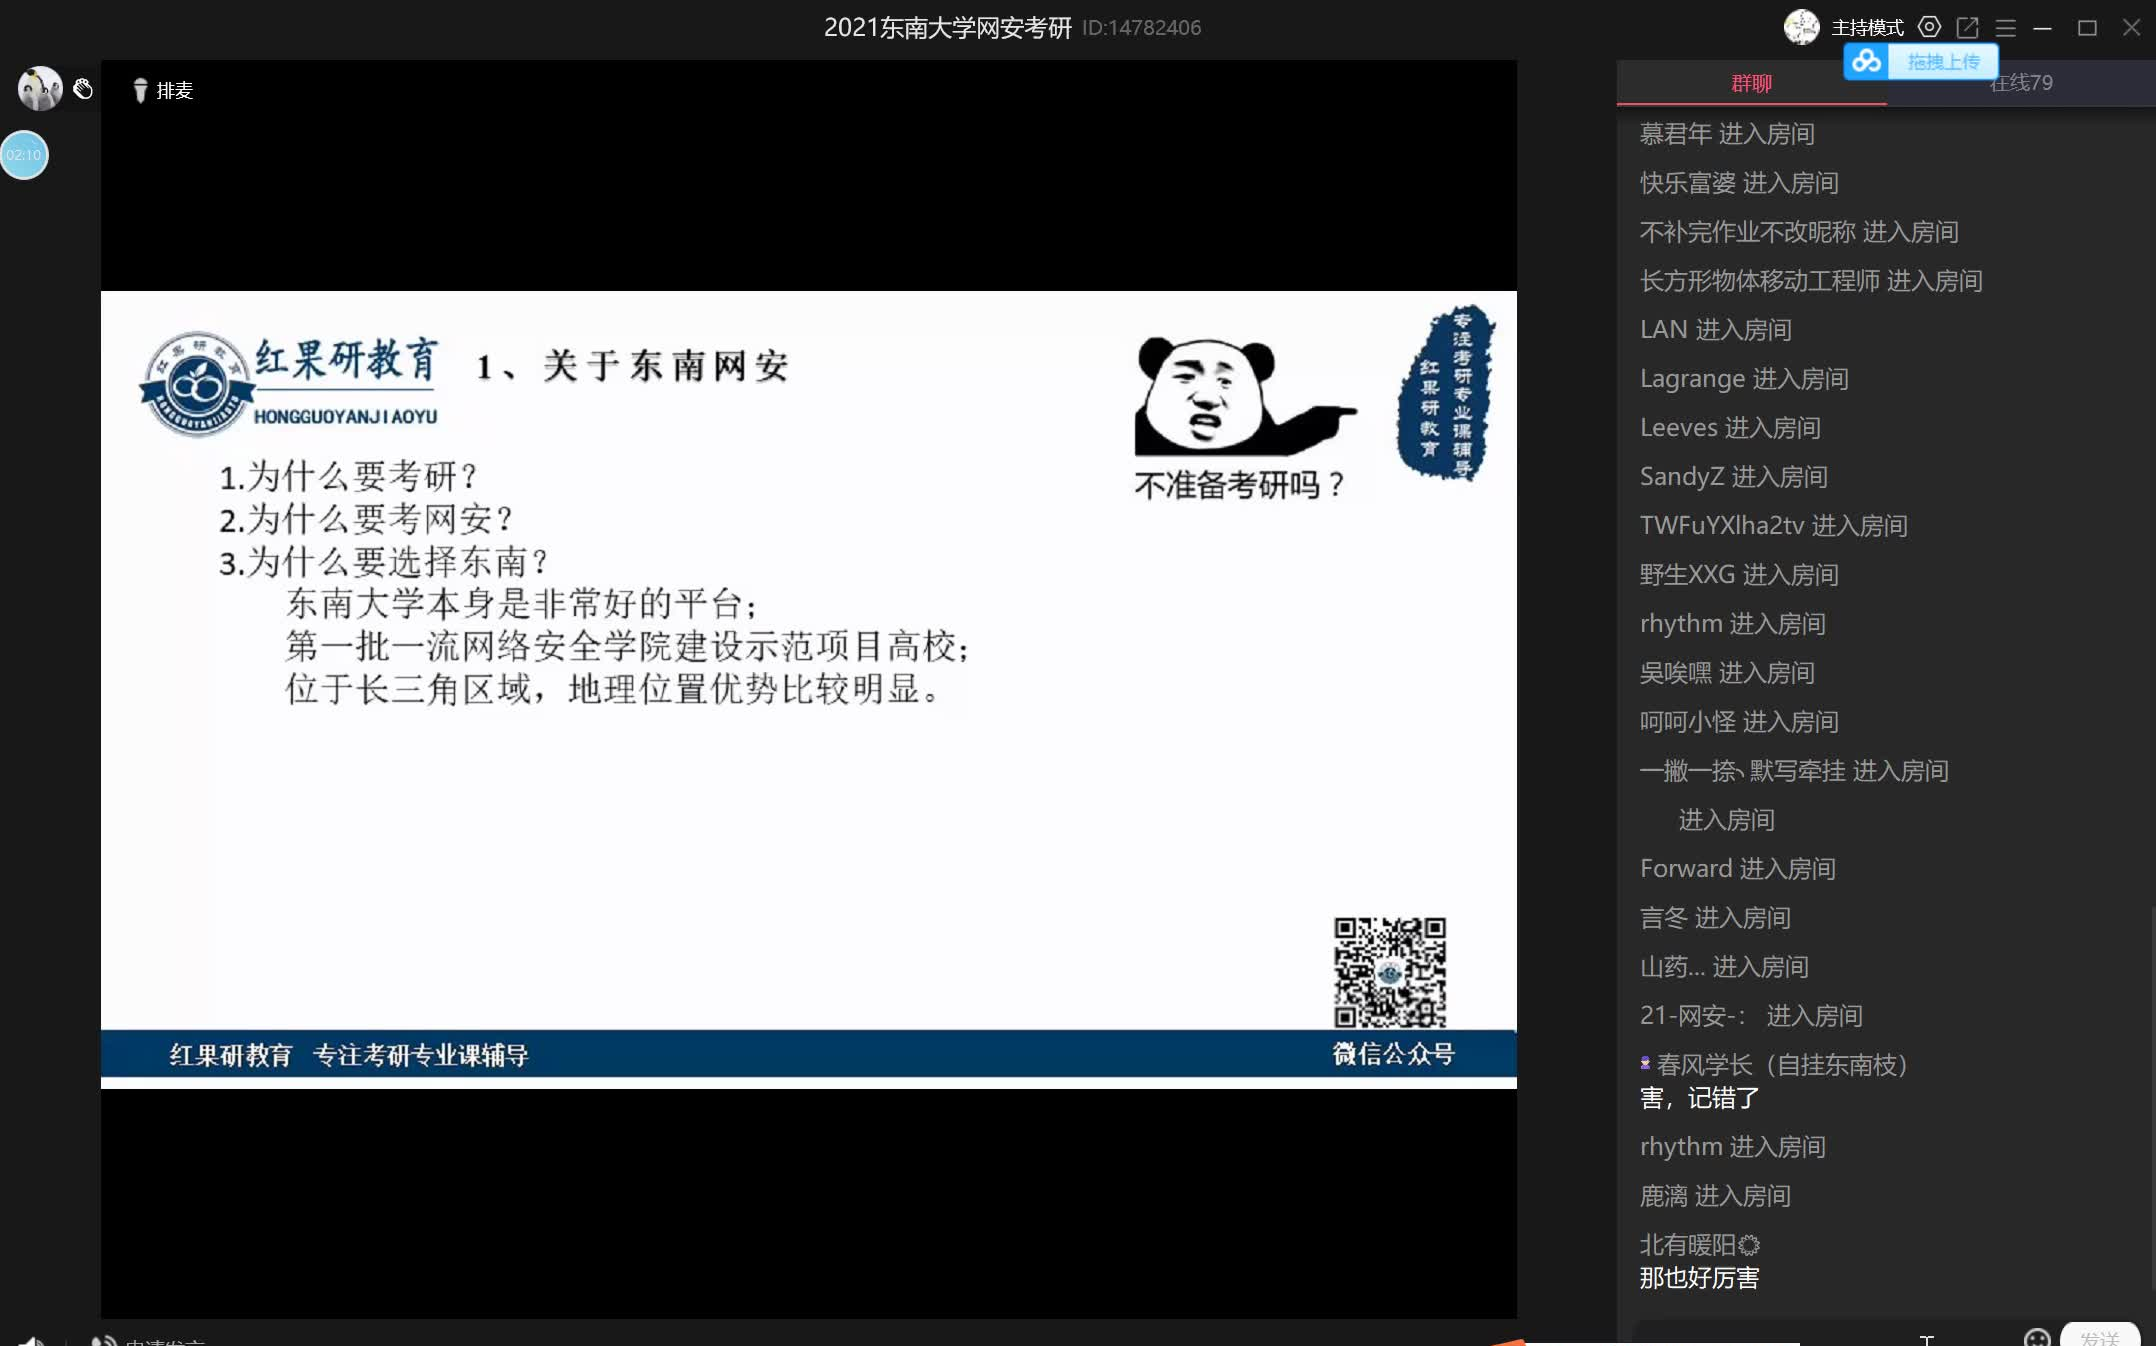Screen dimensions: 2156x1346
Task: Select the text style T icon near chat box
Action: tap(1929, 1340)
